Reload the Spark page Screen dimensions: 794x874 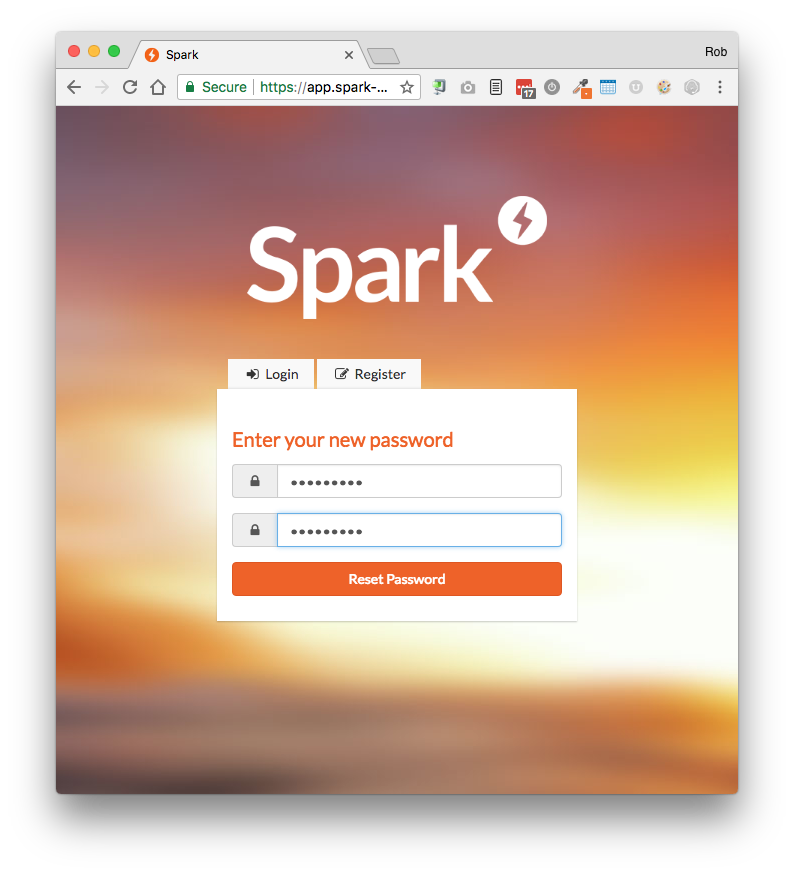pyautogui.click(x=130, y=87)
